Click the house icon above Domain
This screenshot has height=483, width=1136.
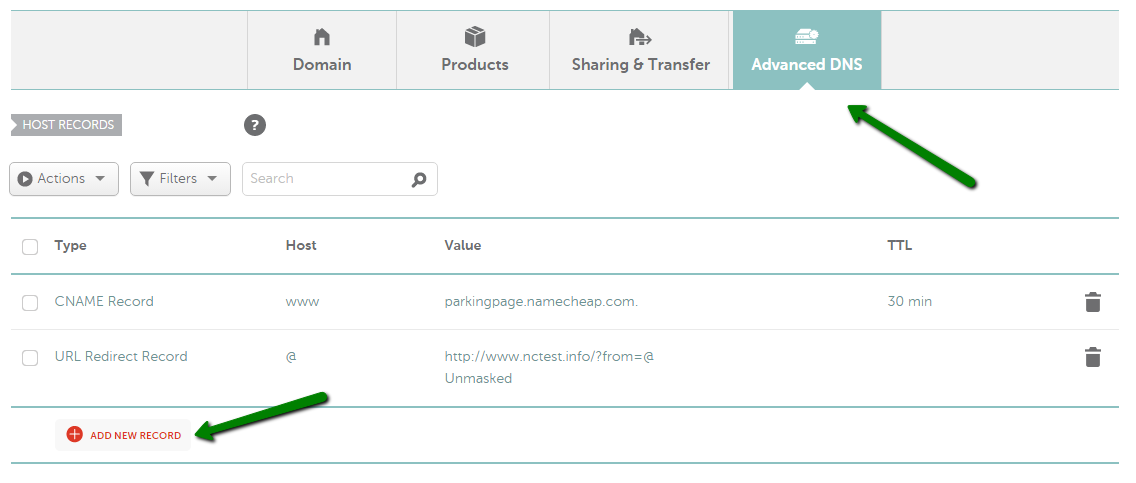pyautogui.click(x=322, y=36)
